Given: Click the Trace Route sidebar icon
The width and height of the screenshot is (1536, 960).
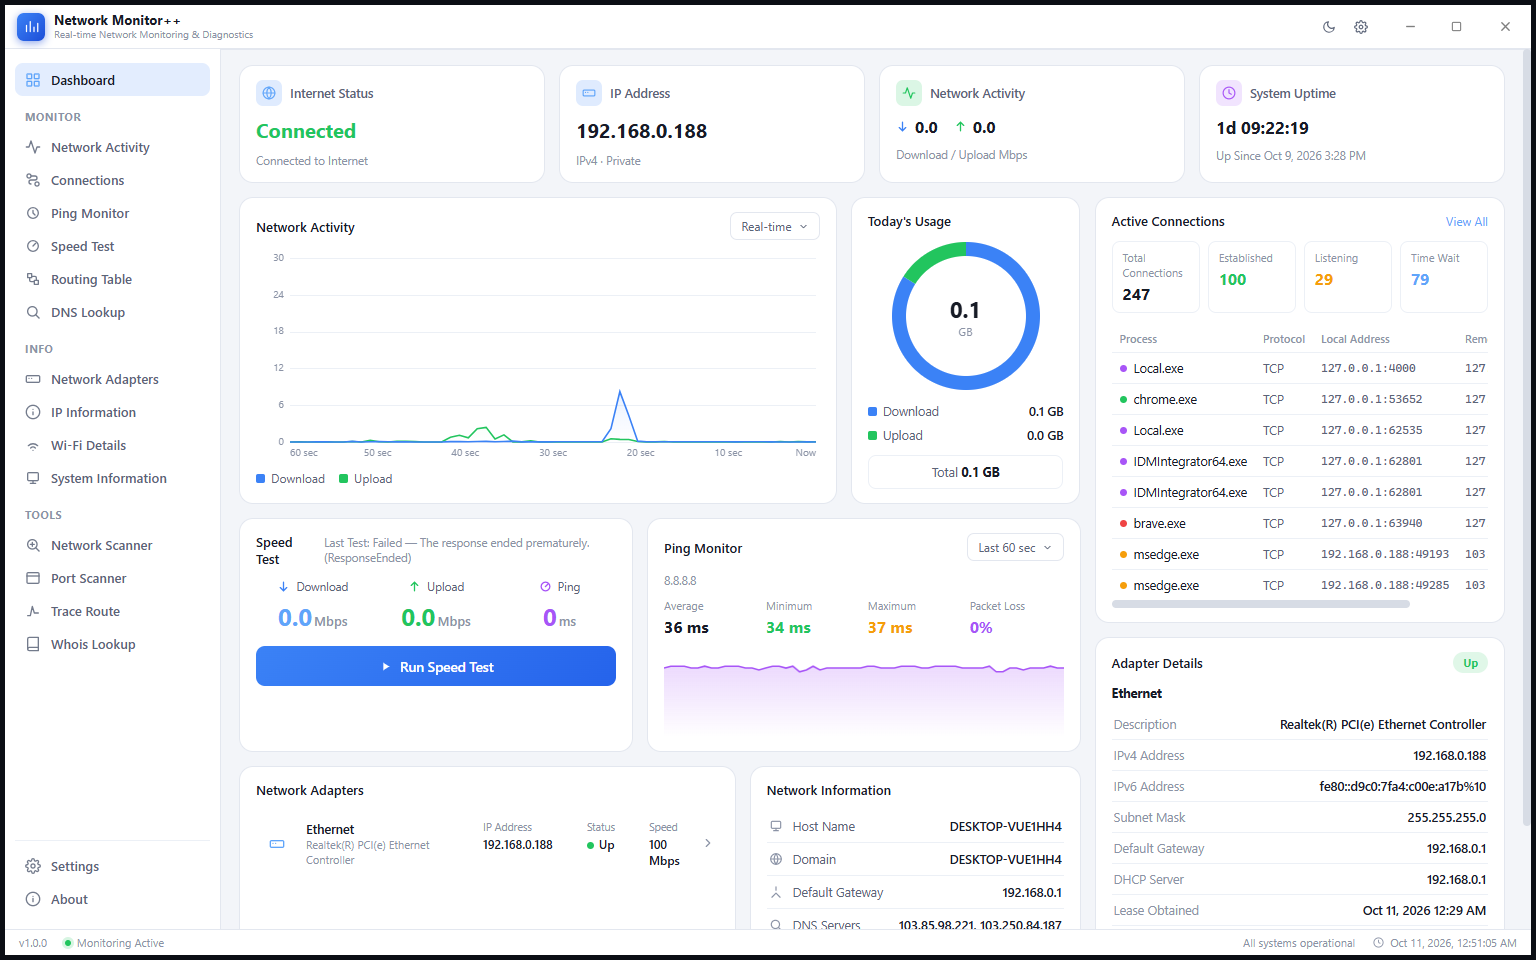Looking at the screenshot, I should tap(33, 611).
